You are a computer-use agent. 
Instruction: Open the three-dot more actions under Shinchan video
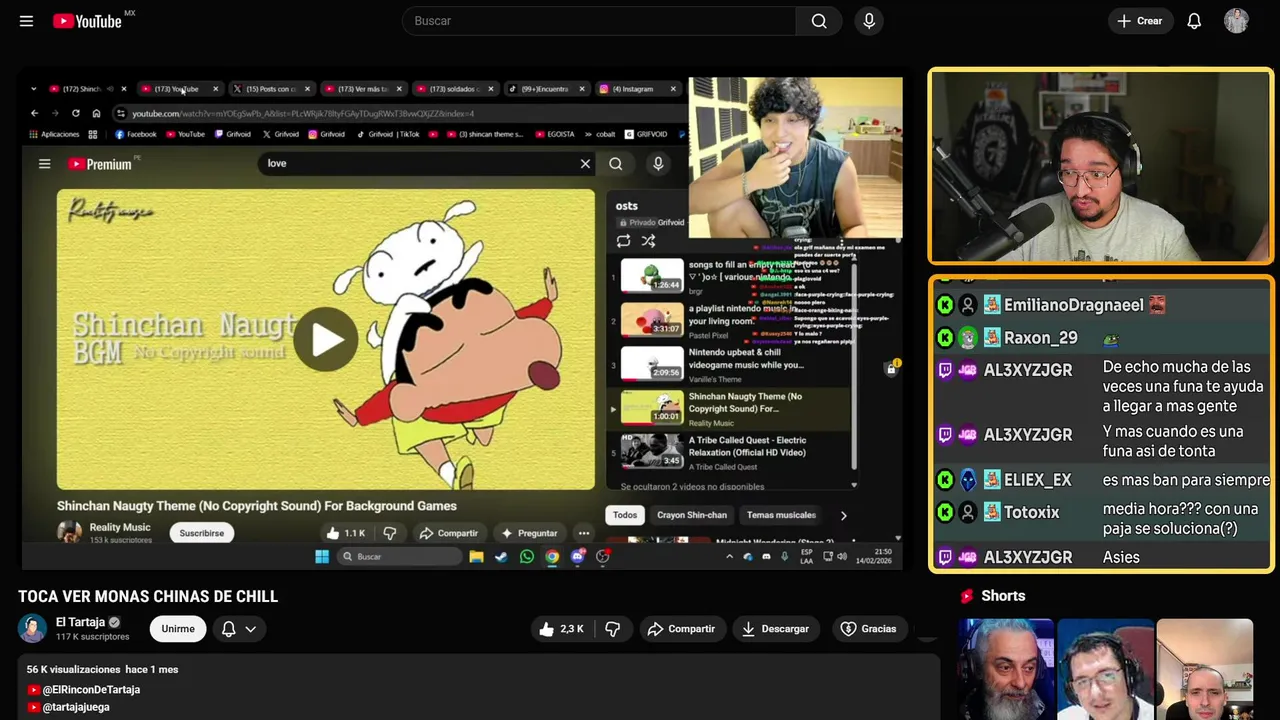pyautogui.click(x=583, y=533)
